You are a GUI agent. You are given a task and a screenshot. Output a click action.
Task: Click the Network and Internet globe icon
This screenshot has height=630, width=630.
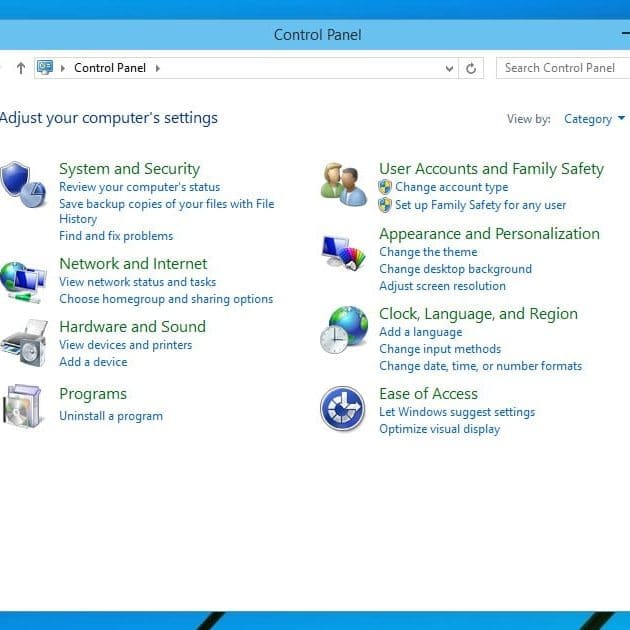[x=22, y=279]
